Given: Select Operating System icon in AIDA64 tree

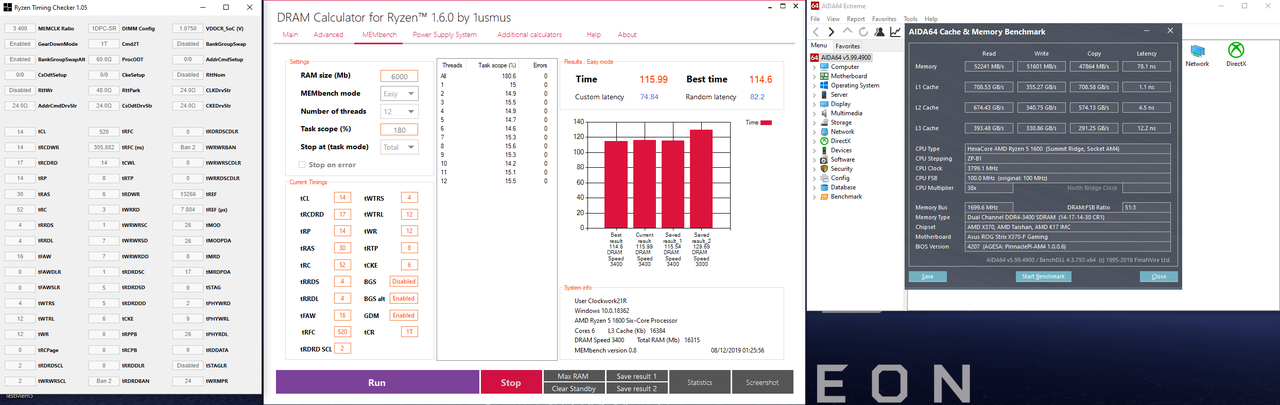Looking at the screenshot, I should point(825,85).
